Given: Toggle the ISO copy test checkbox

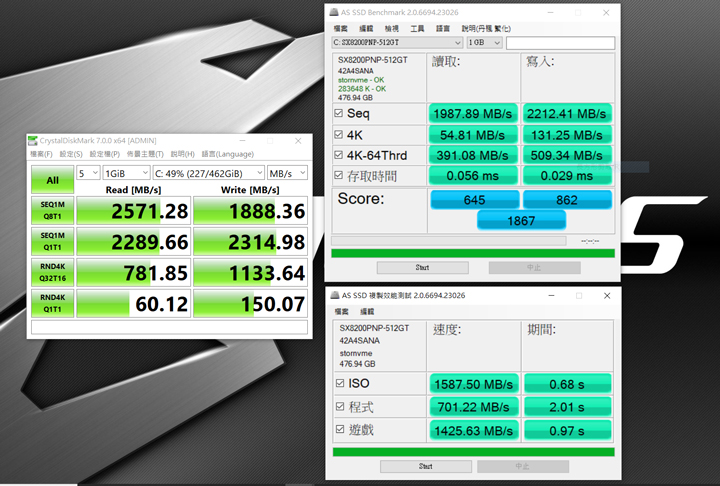Looking at the screenshot, I should point(340,383).
